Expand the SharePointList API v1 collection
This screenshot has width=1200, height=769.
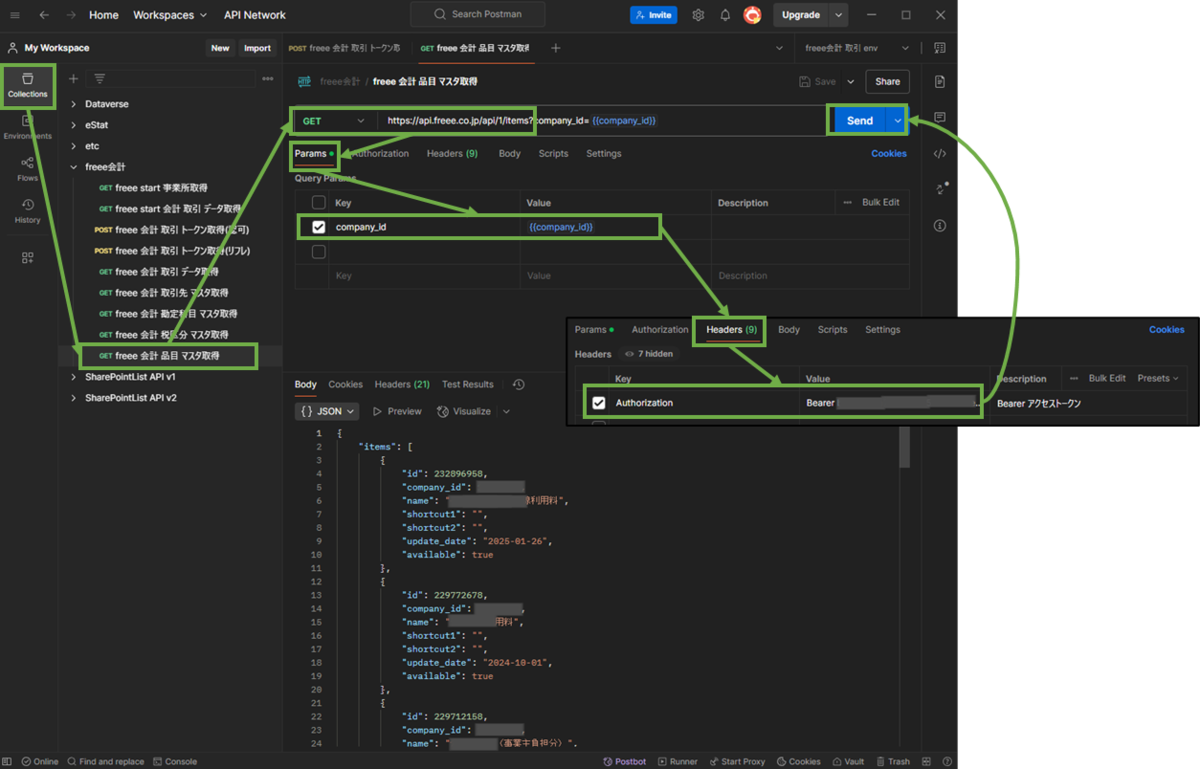tap(74, 377)
